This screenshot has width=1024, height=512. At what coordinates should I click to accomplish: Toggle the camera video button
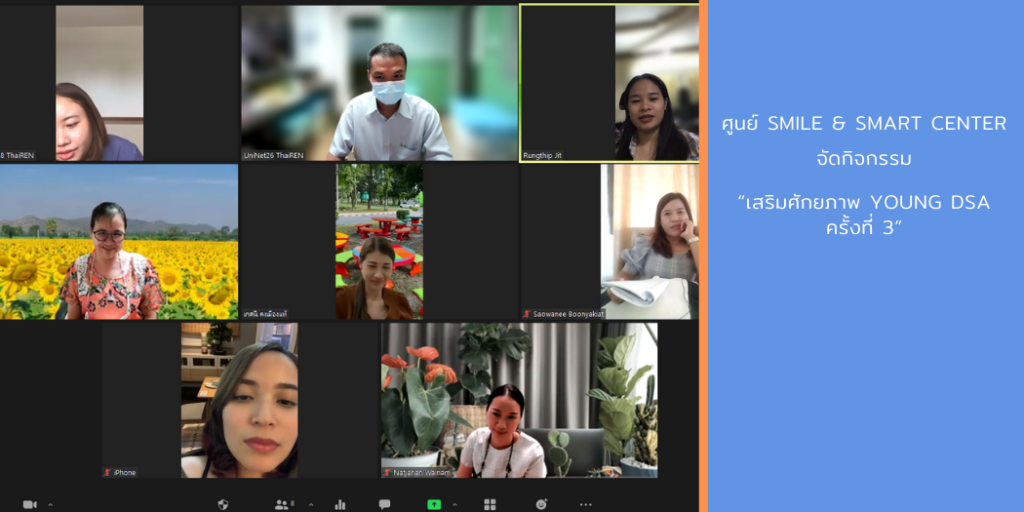tap(29, 504)
